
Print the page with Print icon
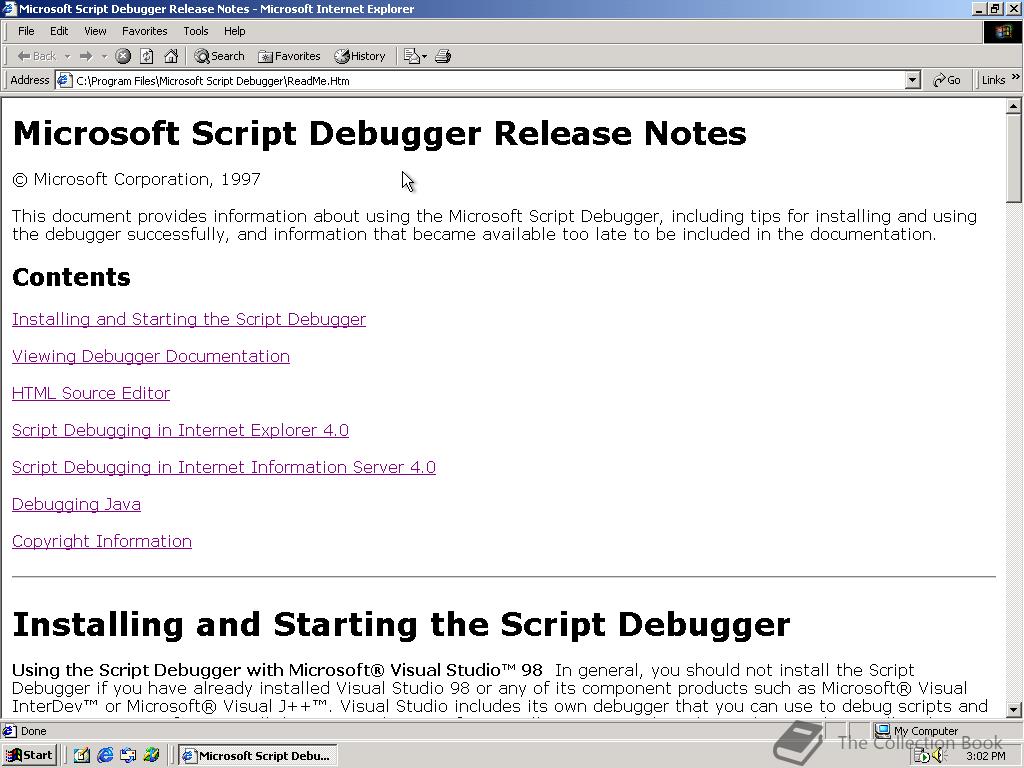click(443, 56)
